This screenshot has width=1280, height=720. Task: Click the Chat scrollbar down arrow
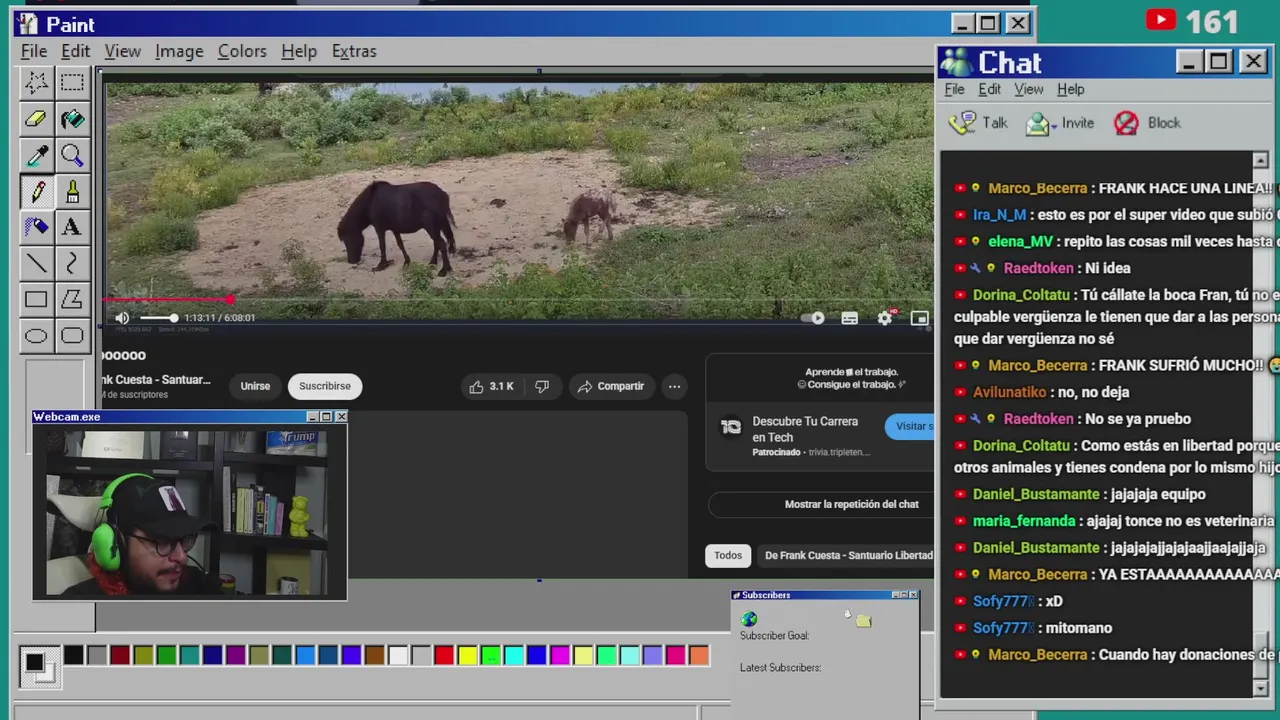(x=1260, y=688)
